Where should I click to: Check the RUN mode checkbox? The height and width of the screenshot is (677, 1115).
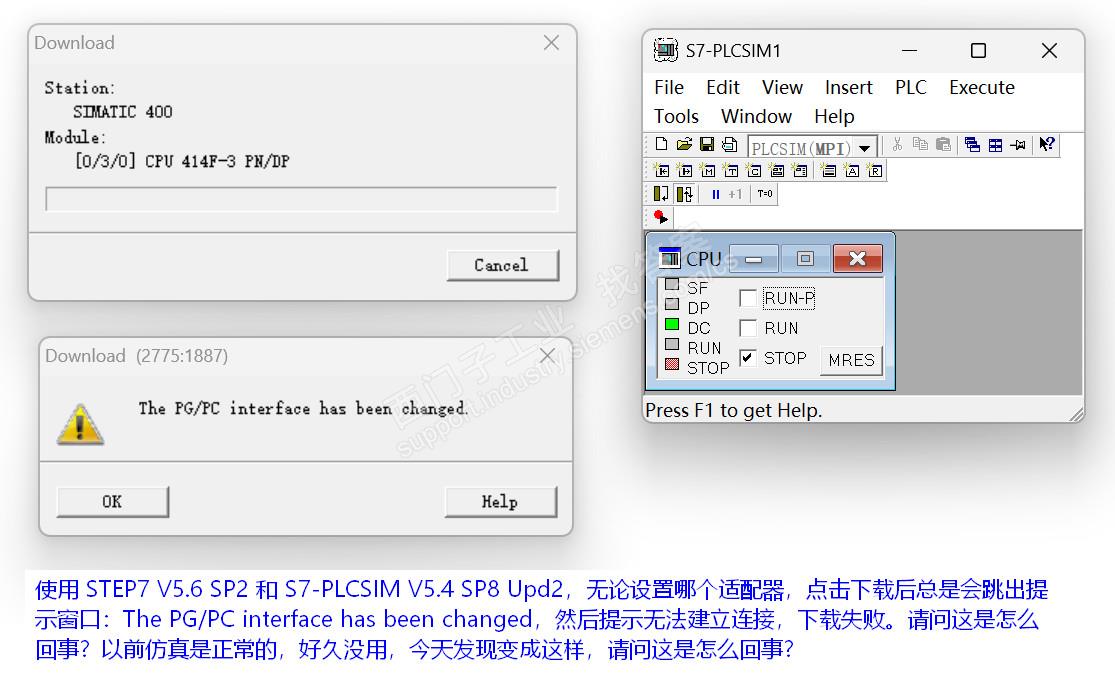(x=747, y=328)
